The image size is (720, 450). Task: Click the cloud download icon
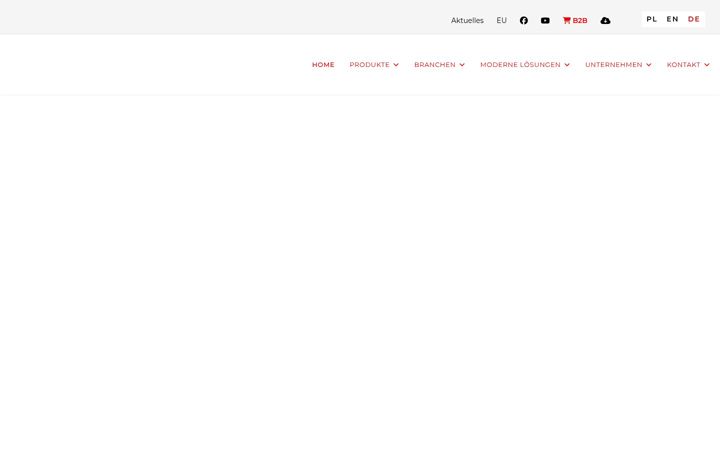[605, 20]
